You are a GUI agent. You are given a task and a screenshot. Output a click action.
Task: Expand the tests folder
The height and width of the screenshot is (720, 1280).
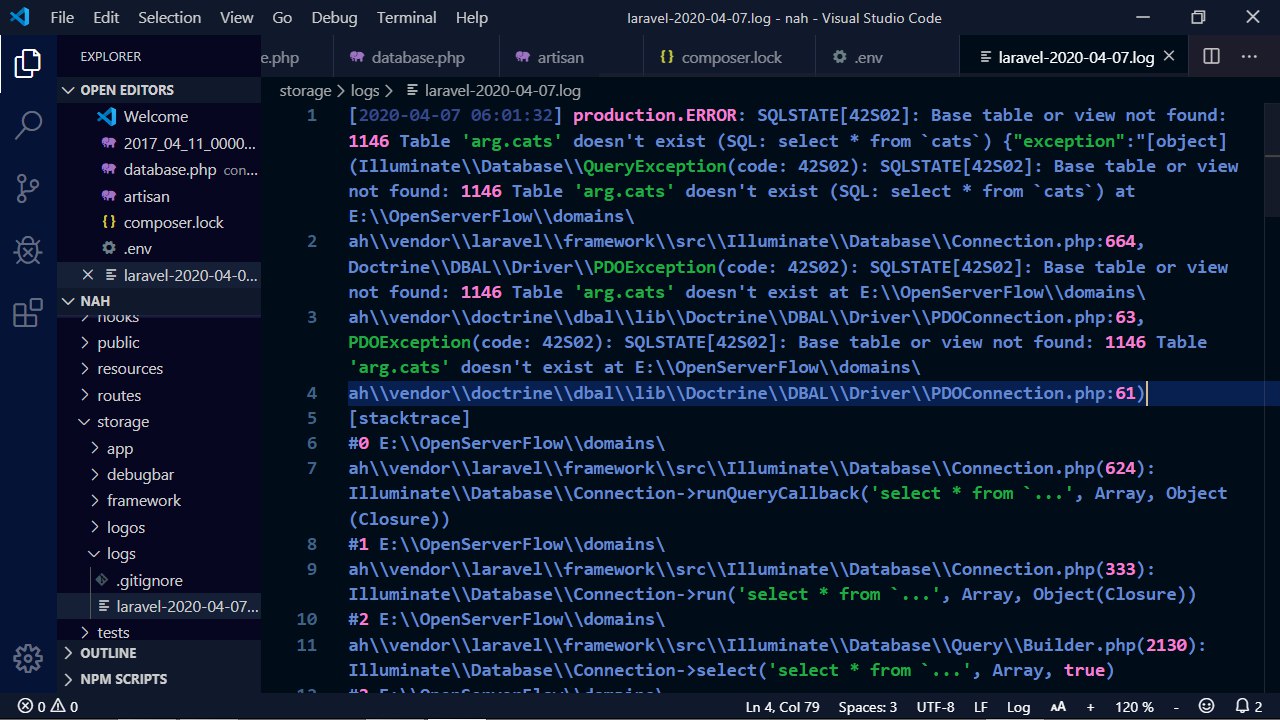[x=160, y=632]
